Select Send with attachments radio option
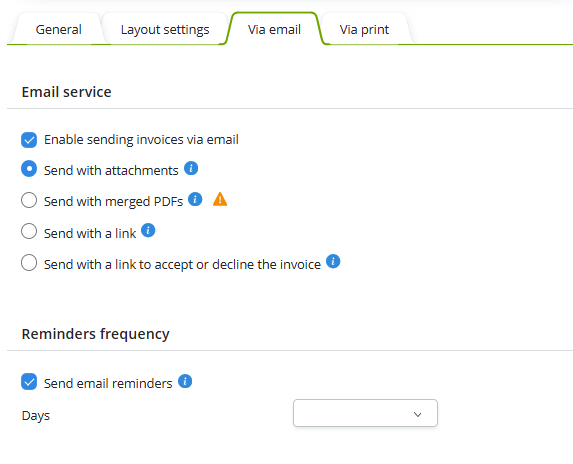The width and height of the screenshot is (573, 464). (x=29, y=169)
